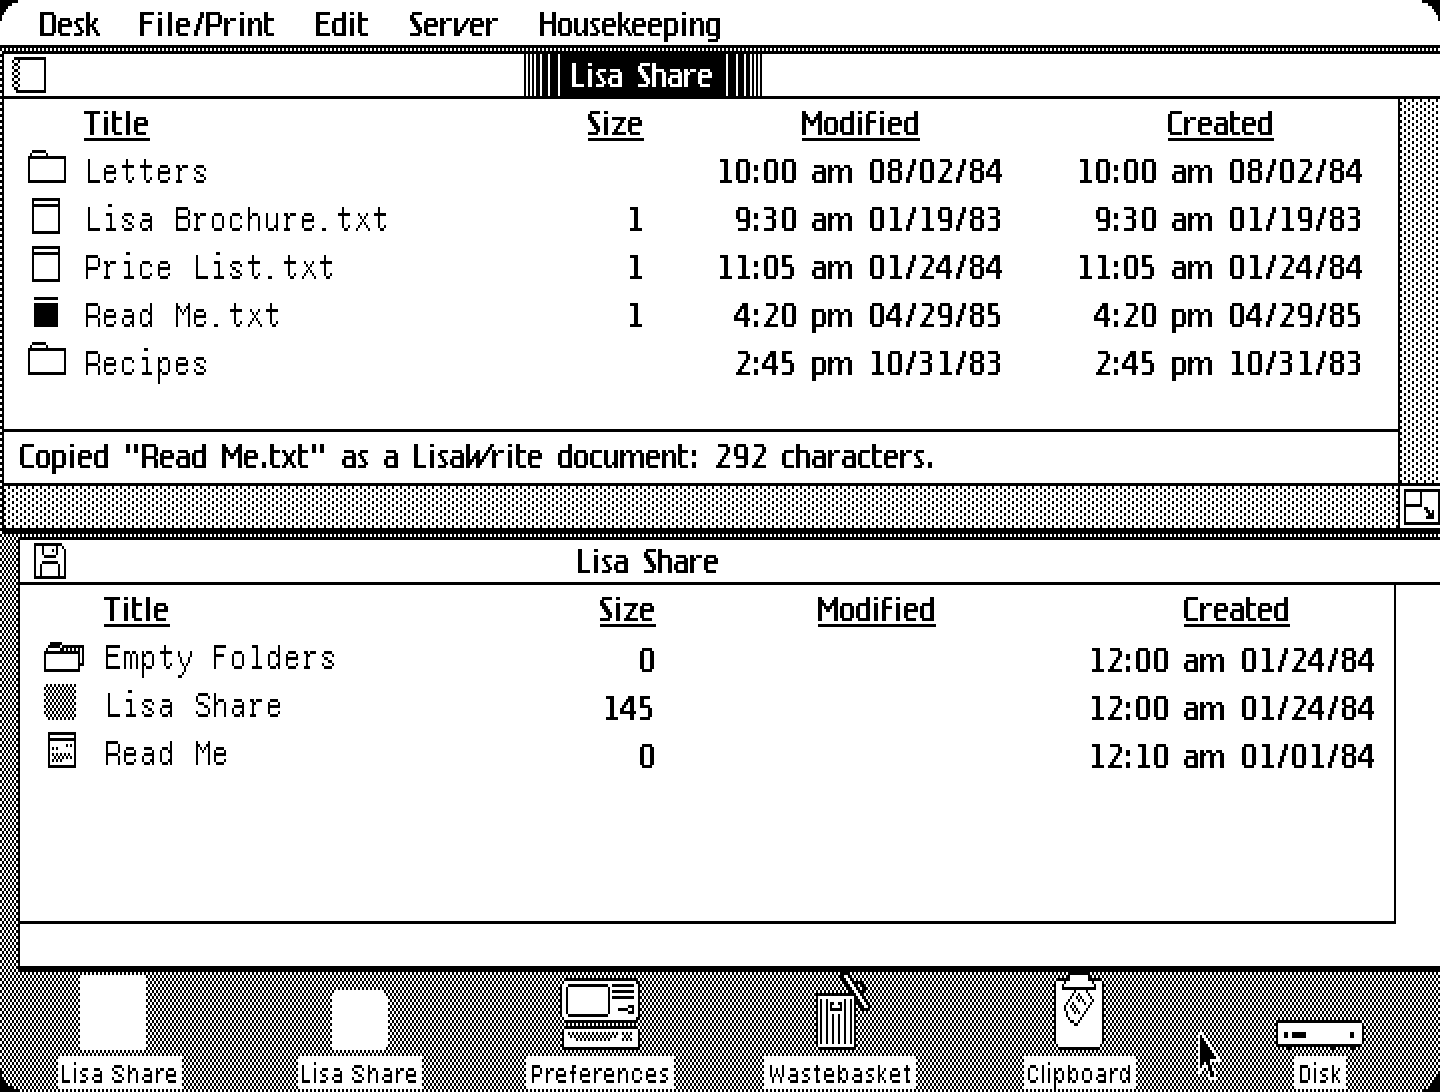
Task: Click the modified date "2:45 pm 10/31/83"
Action: click(x=868, y=364)
